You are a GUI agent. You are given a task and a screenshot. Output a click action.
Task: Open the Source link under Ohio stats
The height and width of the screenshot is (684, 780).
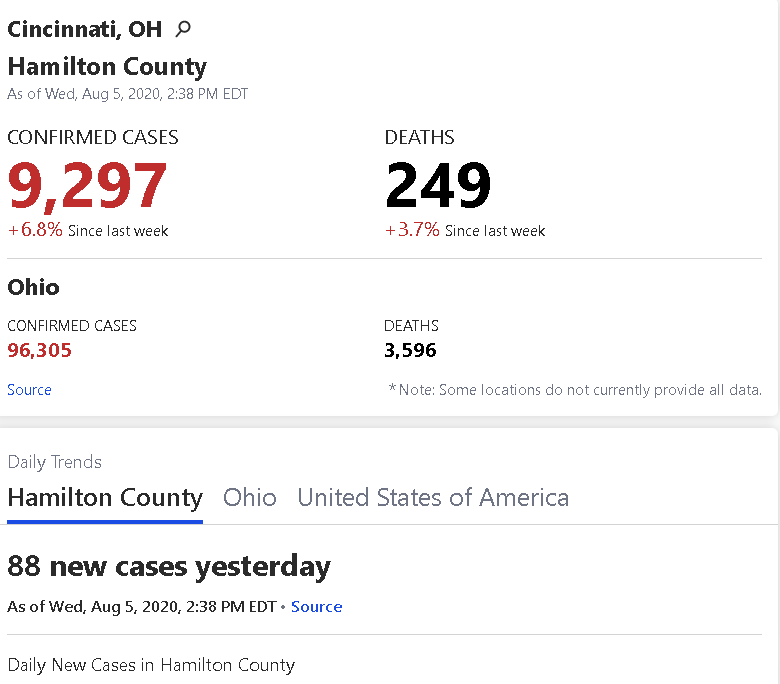[29, 390]
